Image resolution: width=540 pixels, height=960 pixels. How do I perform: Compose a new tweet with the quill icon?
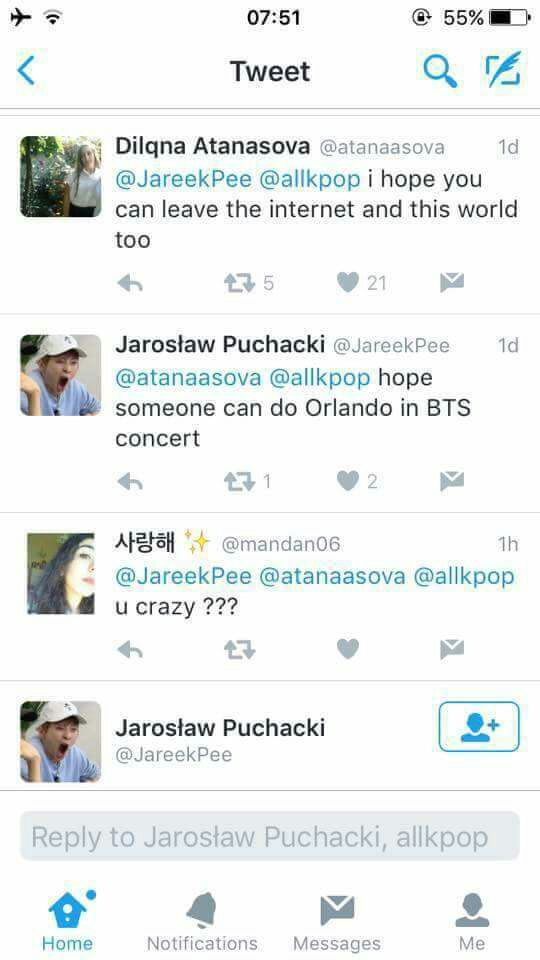click(x=503, y=69)
